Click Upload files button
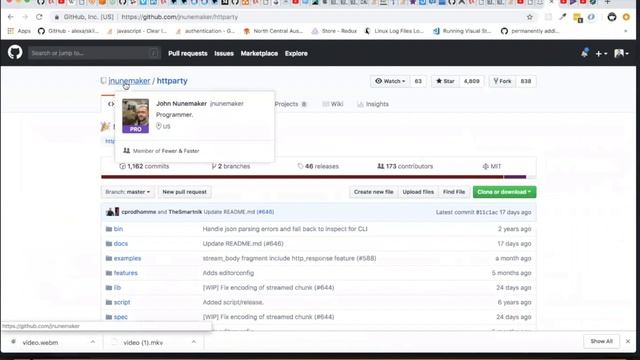 click(418, 192)
